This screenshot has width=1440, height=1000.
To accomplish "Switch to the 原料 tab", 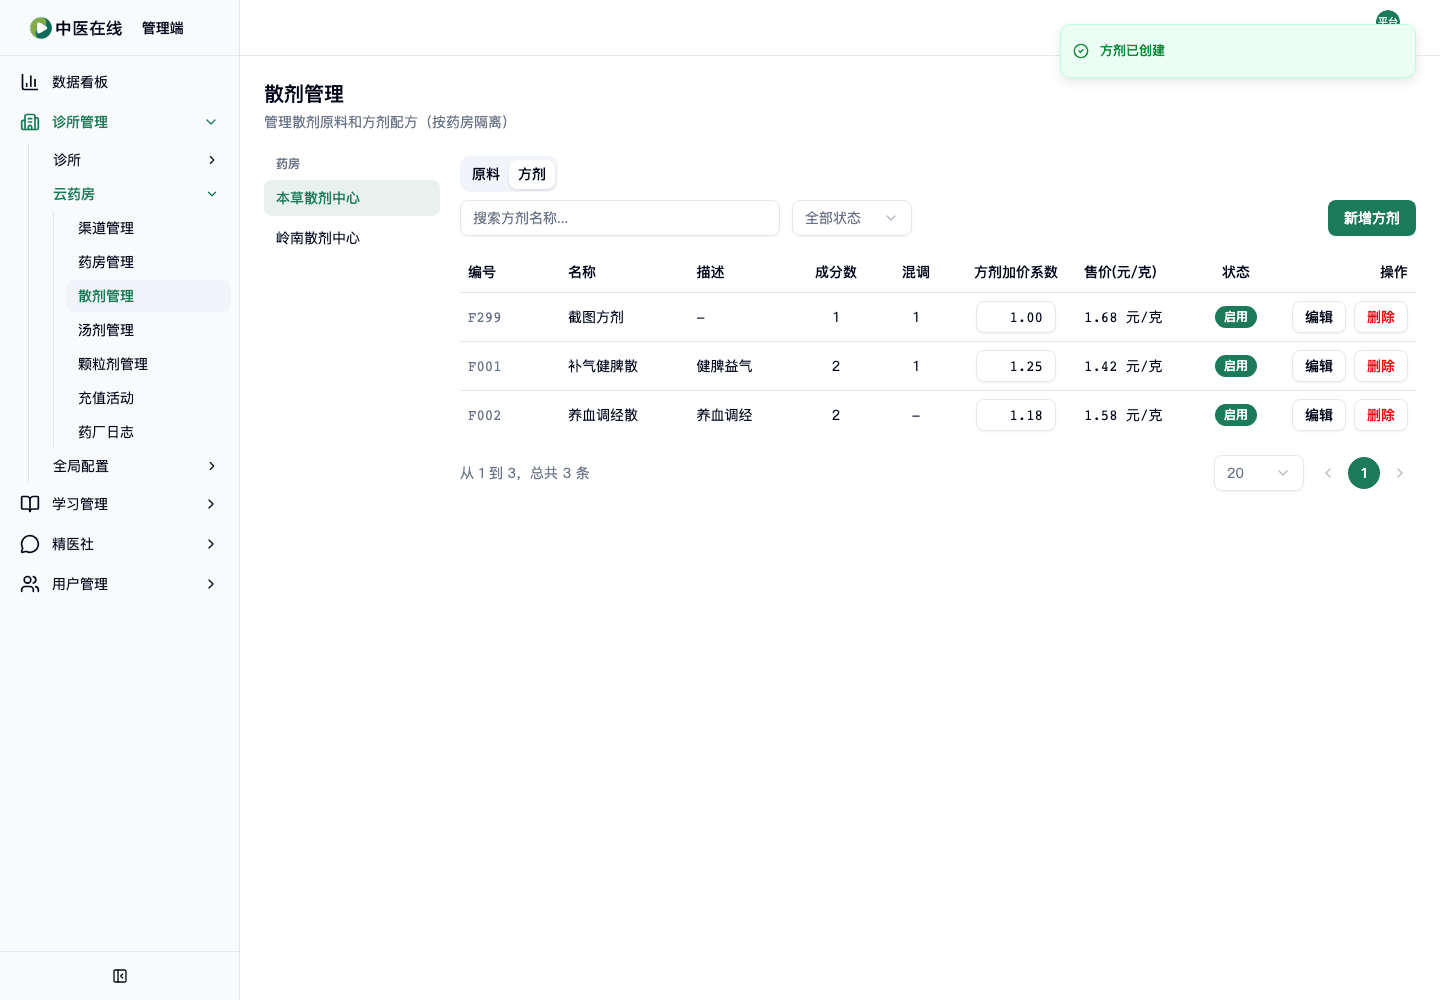I will pyautogui.click(x=486, y=174).
